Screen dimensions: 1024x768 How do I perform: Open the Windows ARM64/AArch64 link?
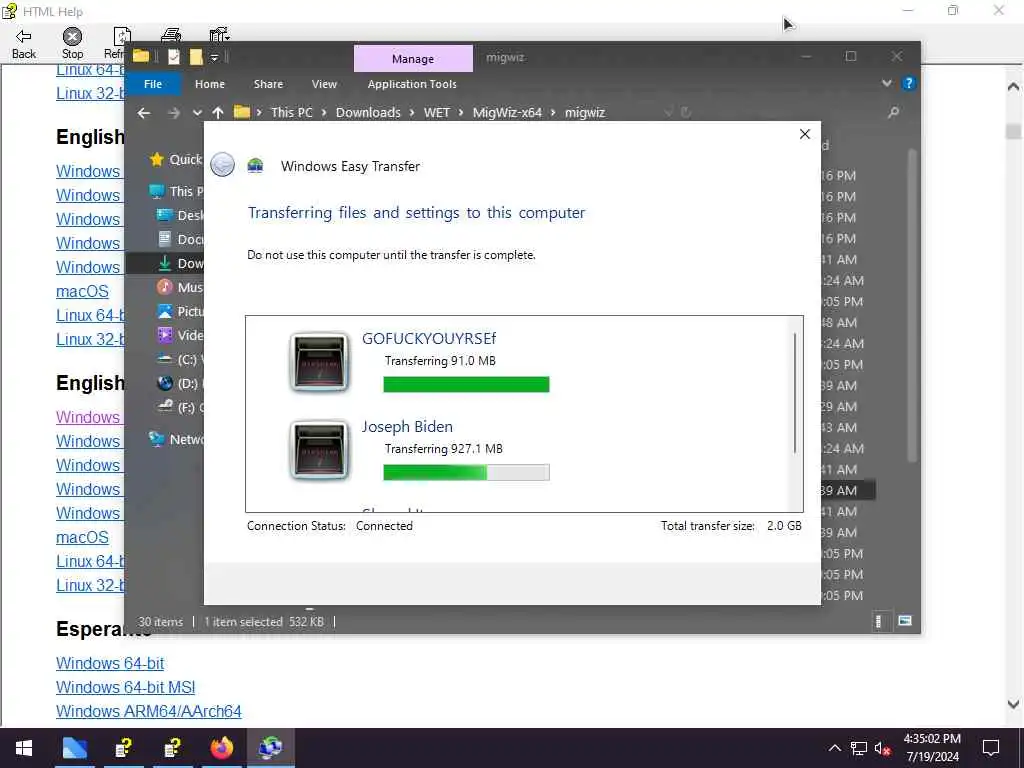(x=148, y=711)
